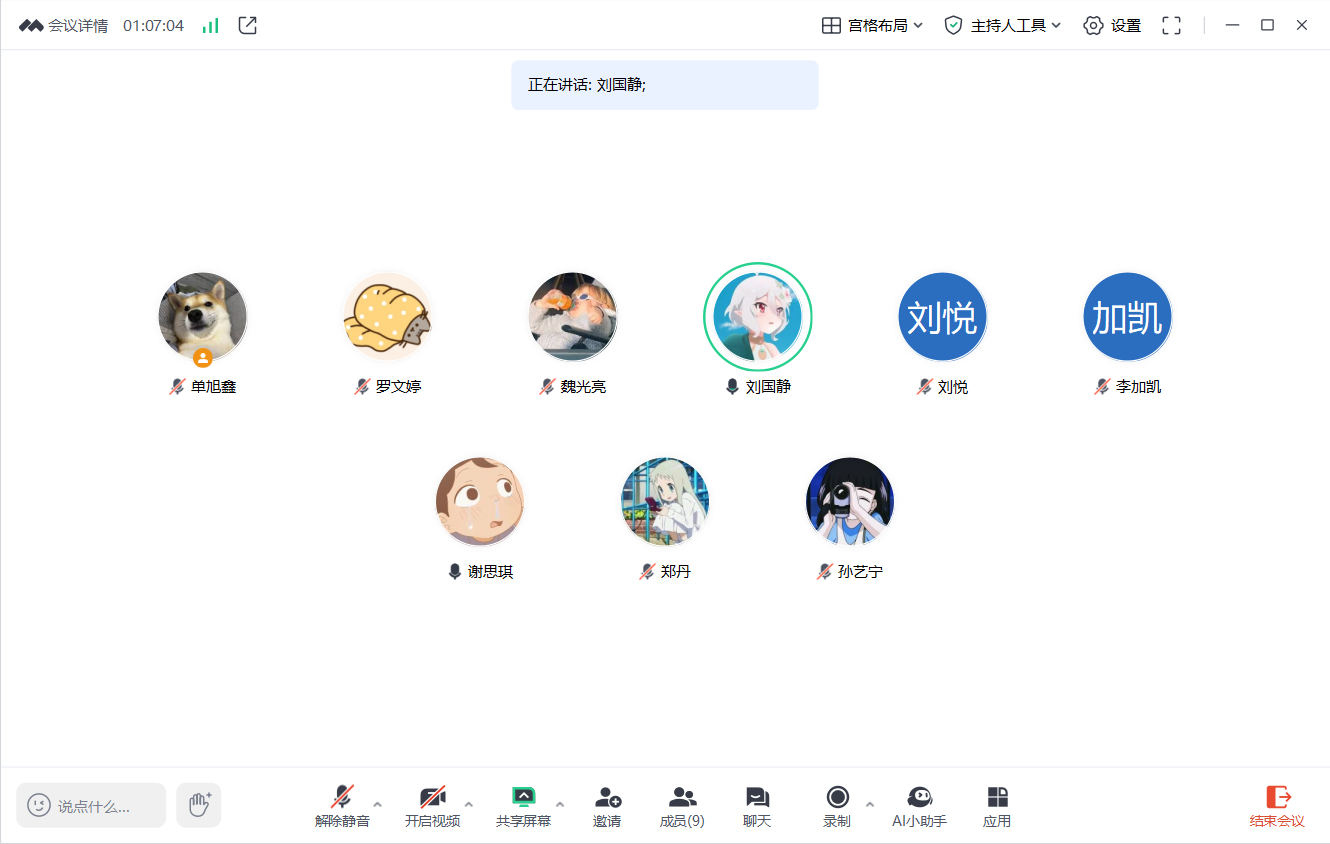Viewport: 1330px width, 844px height.
Task: Turn on camera with 开启视频
Action: pos(432,805)
